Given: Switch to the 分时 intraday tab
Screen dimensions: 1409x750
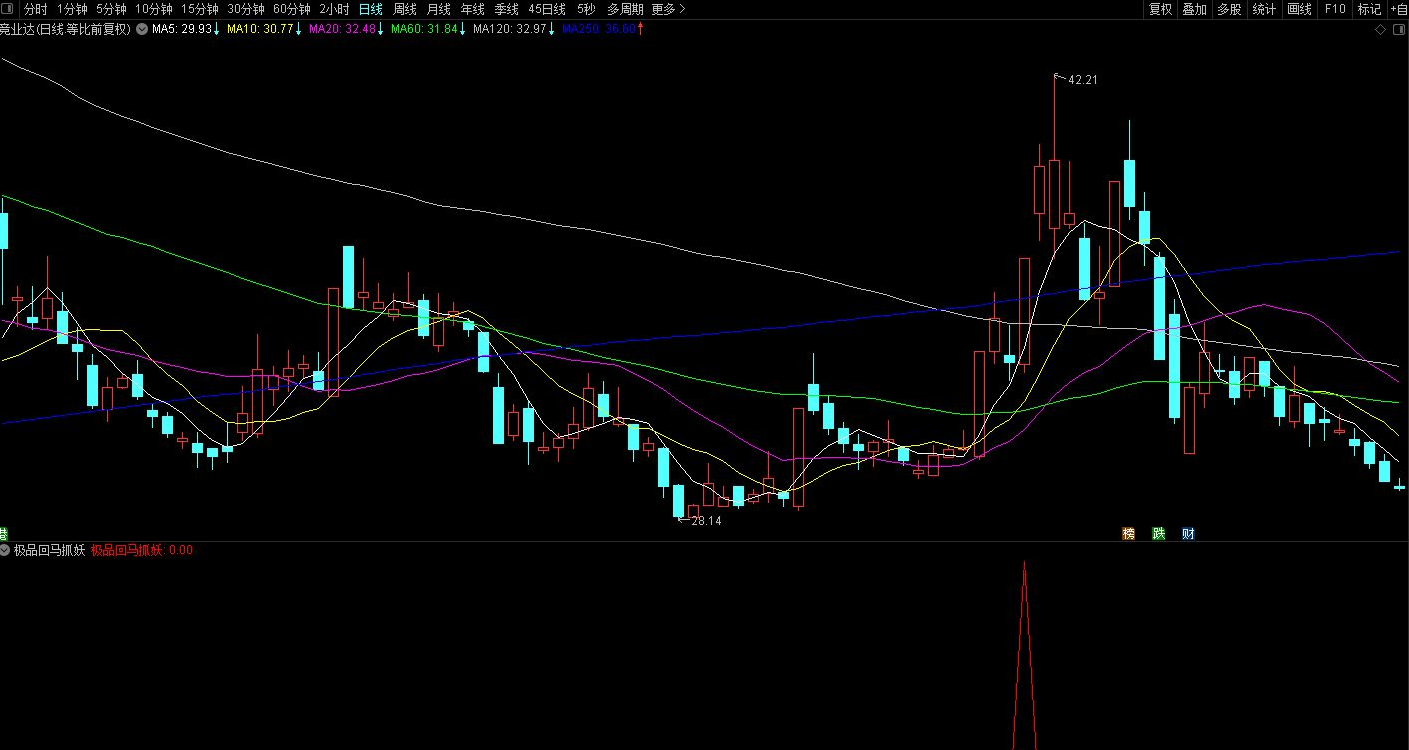Looking at the screenshot, I should pyautogui.click(x=36, y=9).
